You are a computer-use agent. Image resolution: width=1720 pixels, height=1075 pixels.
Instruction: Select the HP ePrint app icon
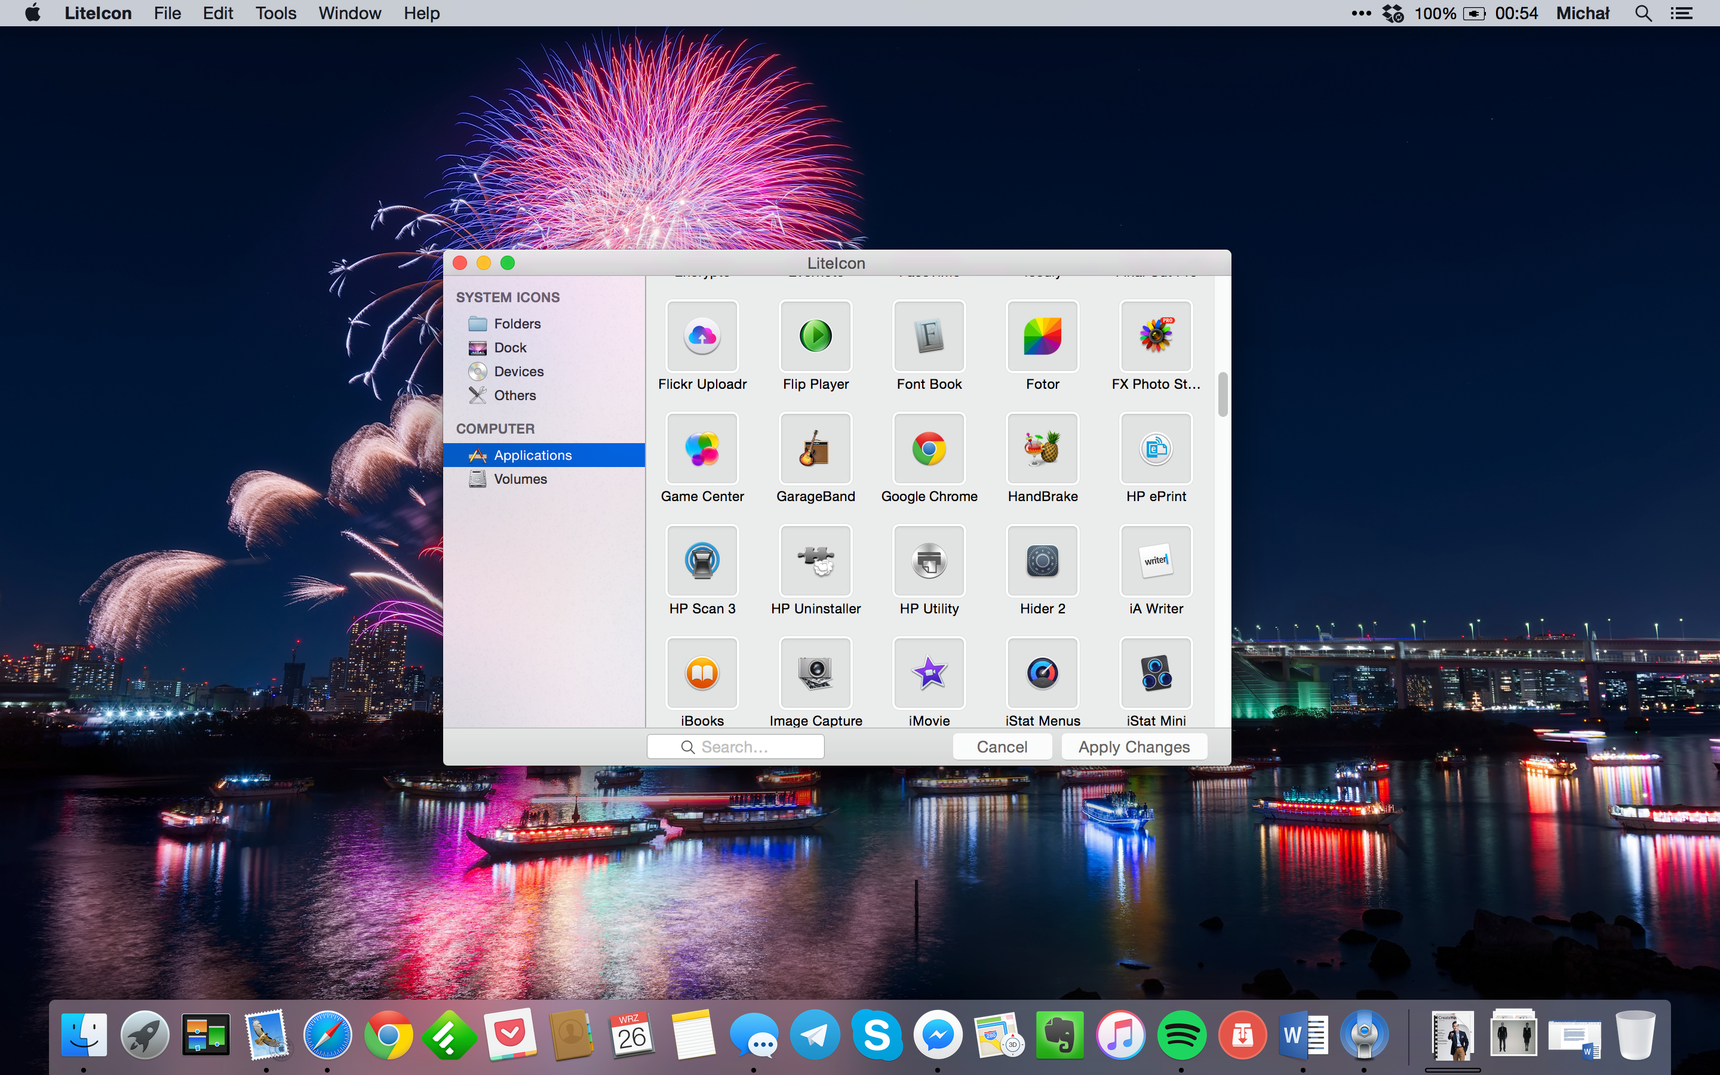pos(1156,449)
